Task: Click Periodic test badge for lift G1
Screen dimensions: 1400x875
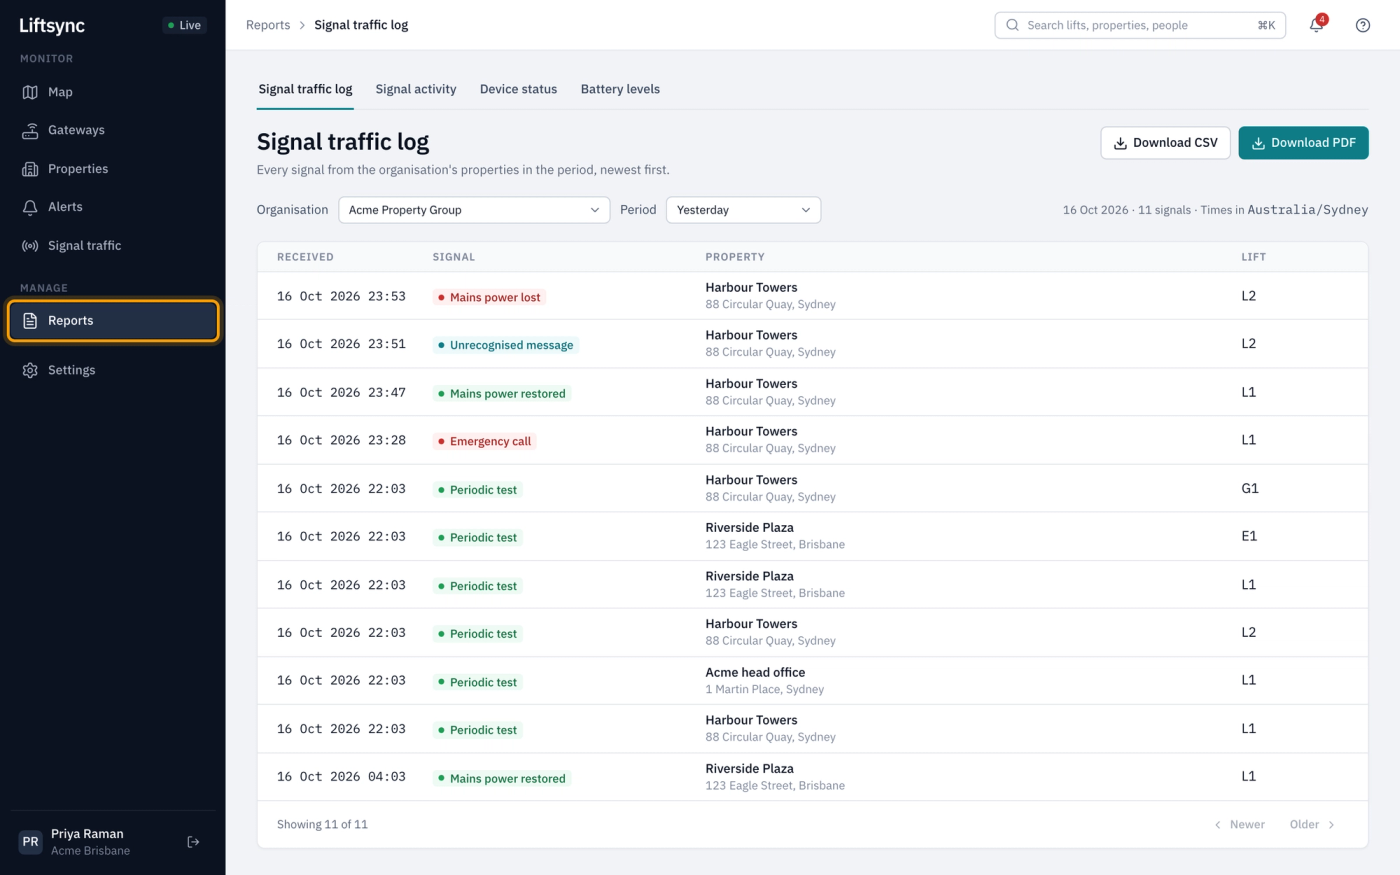Action: (x=478, y=490)
